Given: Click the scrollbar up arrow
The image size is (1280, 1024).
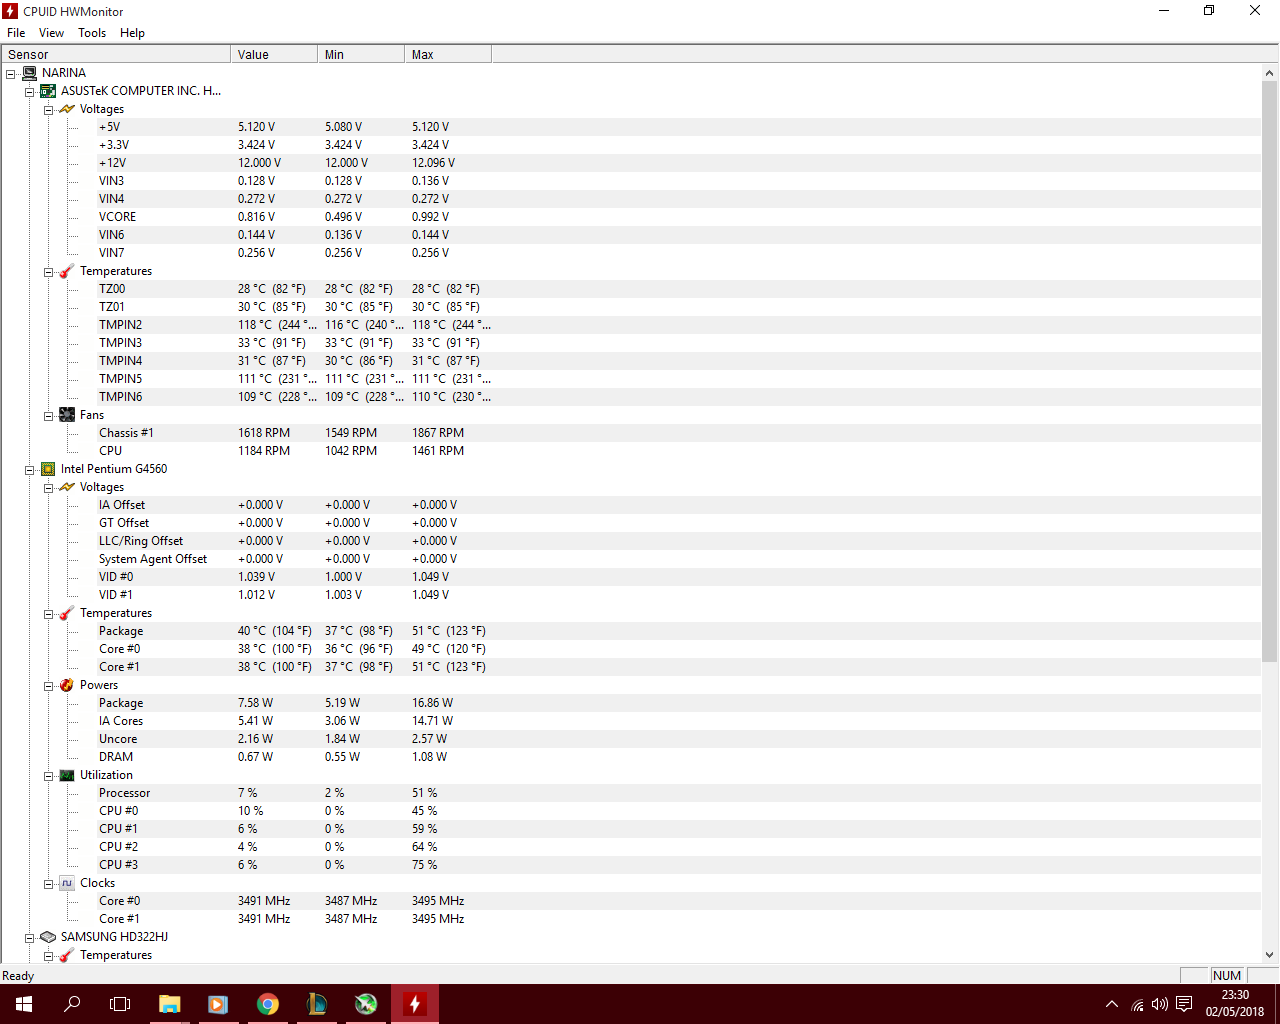Looking at the screenshot, I should 1270,73.
